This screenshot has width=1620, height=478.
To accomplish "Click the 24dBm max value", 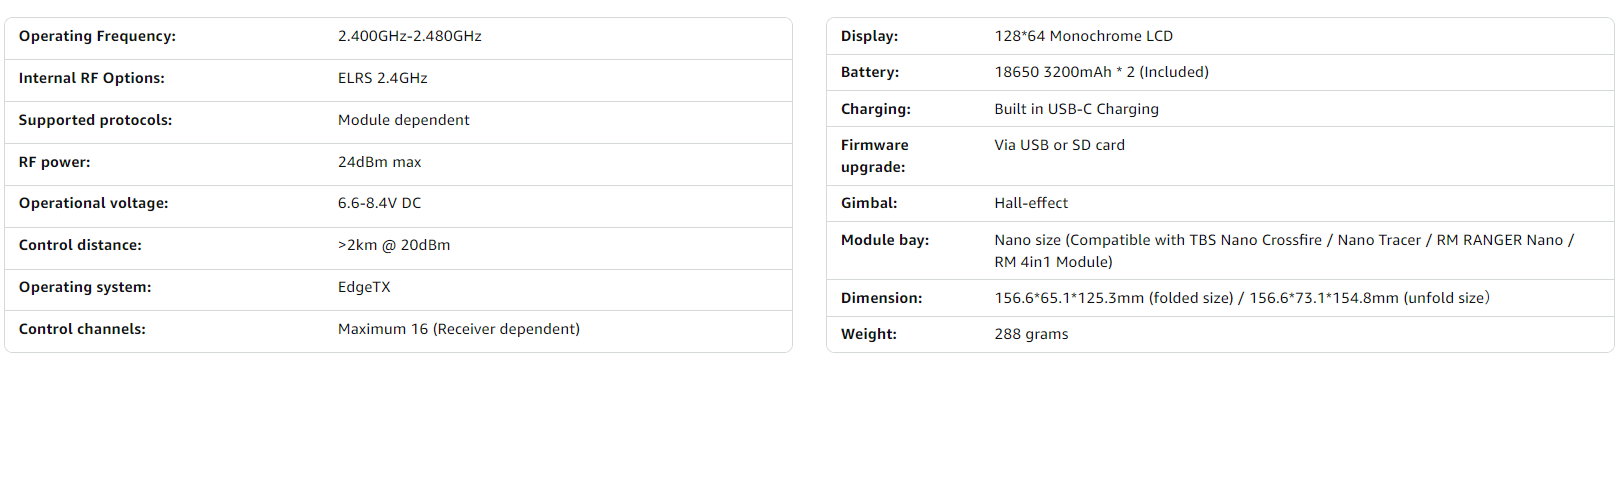I will click(x=379, y=162).
